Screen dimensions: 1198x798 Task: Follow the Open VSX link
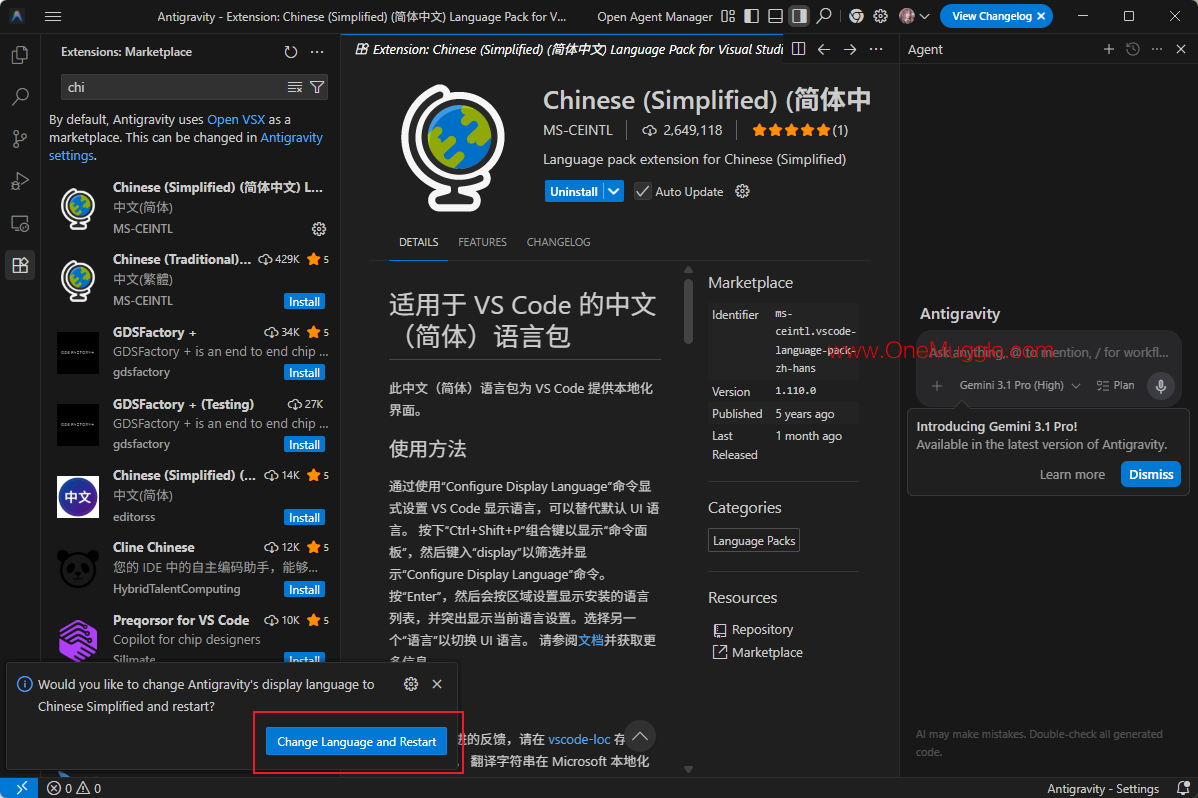[236, 119]
